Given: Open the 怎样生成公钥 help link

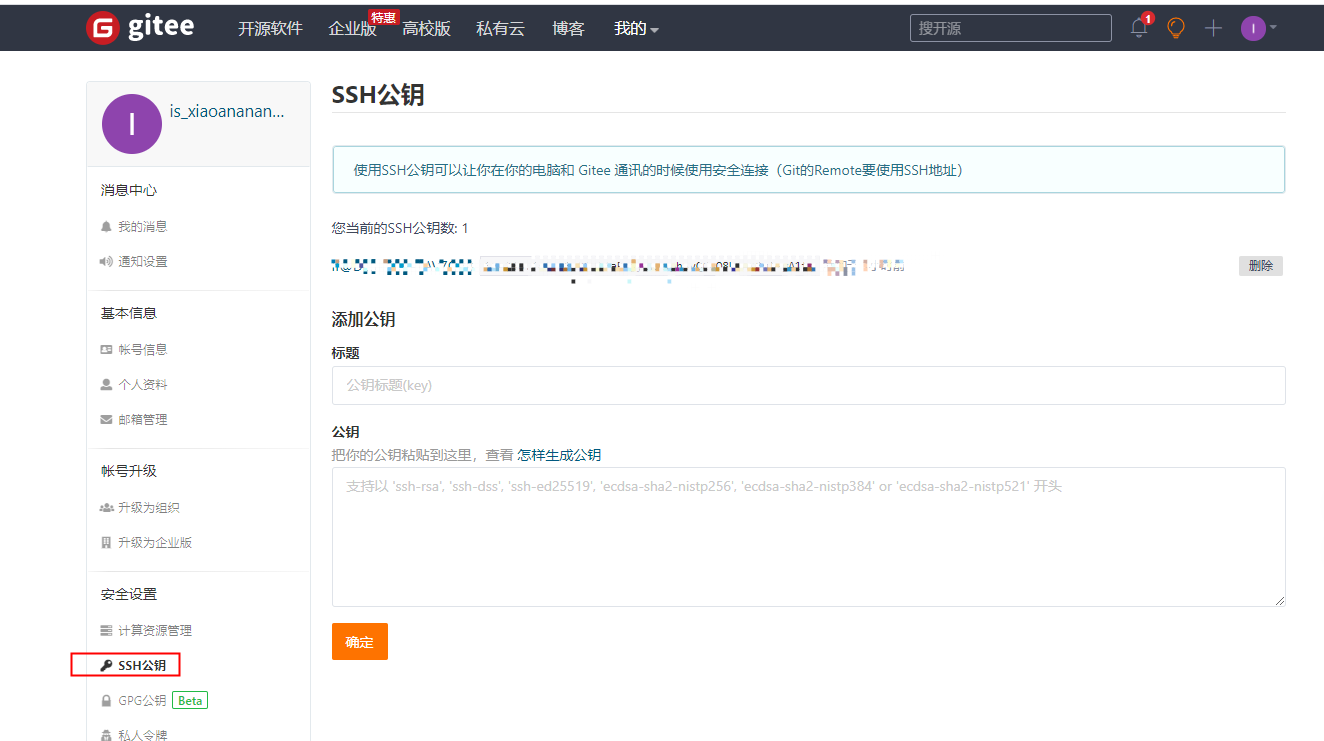Looking at the screenshot, I should [559, 455].
